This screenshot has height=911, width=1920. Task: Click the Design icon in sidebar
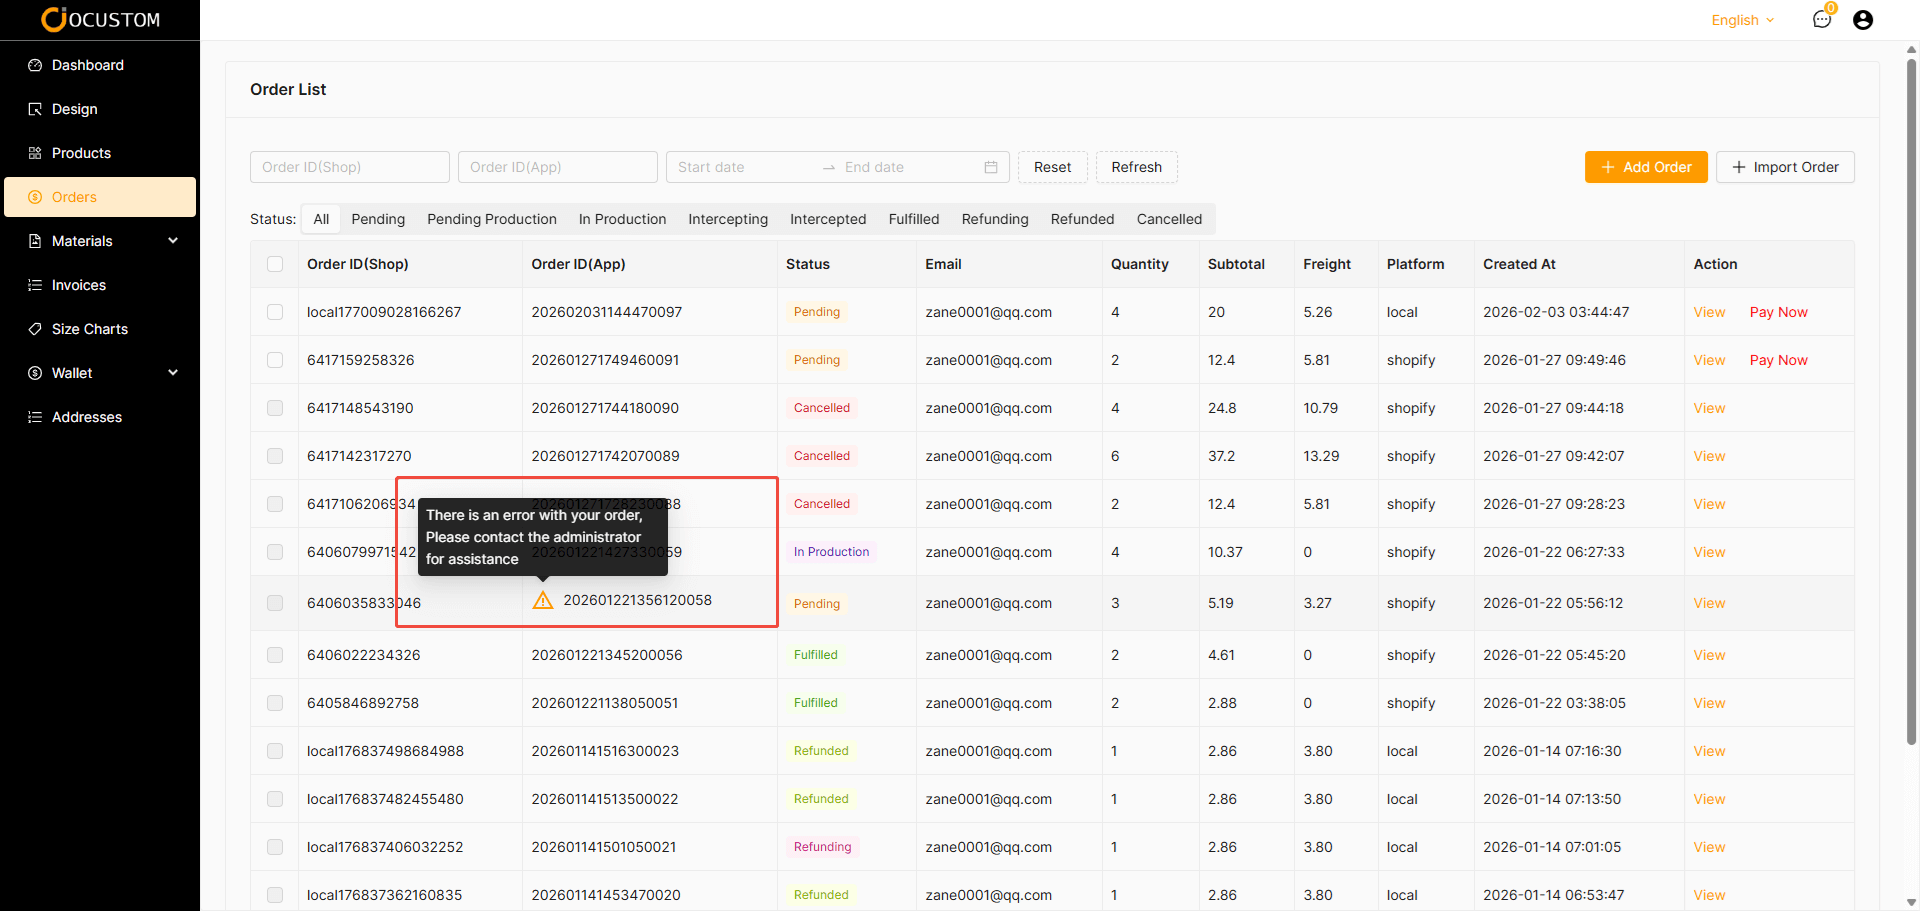click(x=35, y=109)
